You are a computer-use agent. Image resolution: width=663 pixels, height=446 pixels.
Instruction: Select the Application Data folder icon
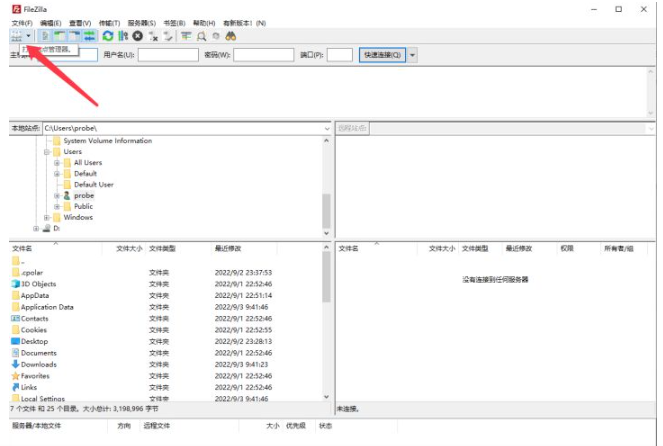(16, 307)
